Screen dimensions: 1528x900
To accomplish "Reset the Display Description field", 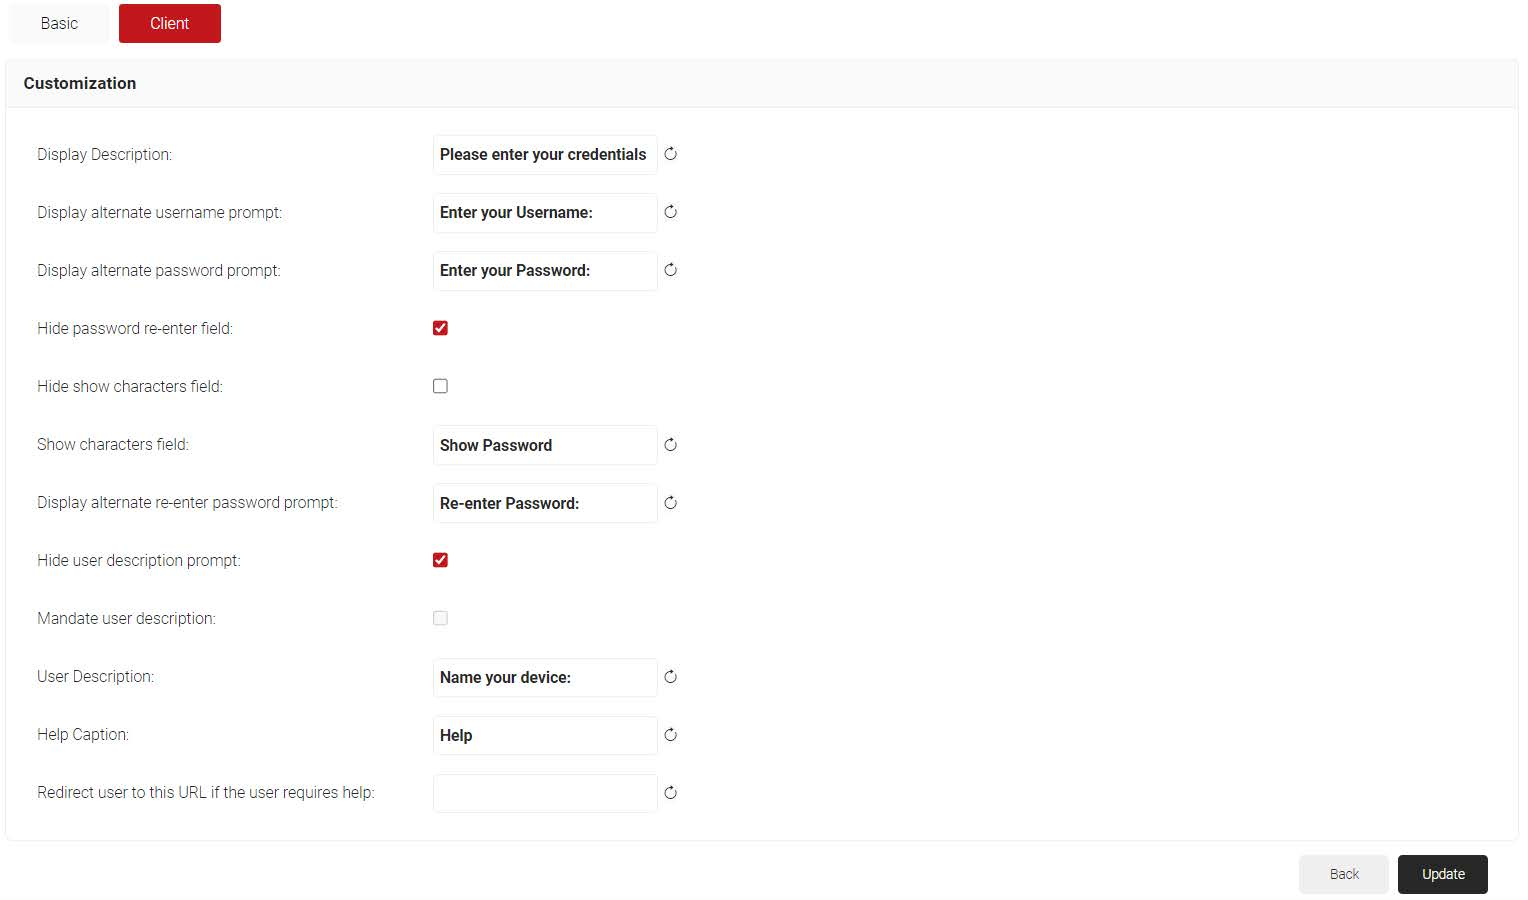I will coord(671,154).
